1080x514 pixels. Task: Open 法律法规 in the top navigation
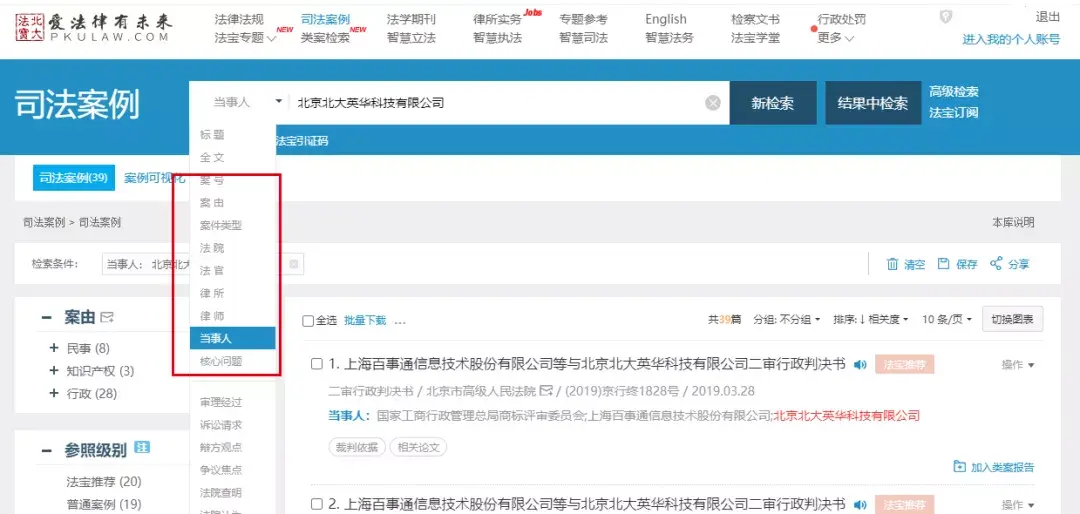pos(239,19)
